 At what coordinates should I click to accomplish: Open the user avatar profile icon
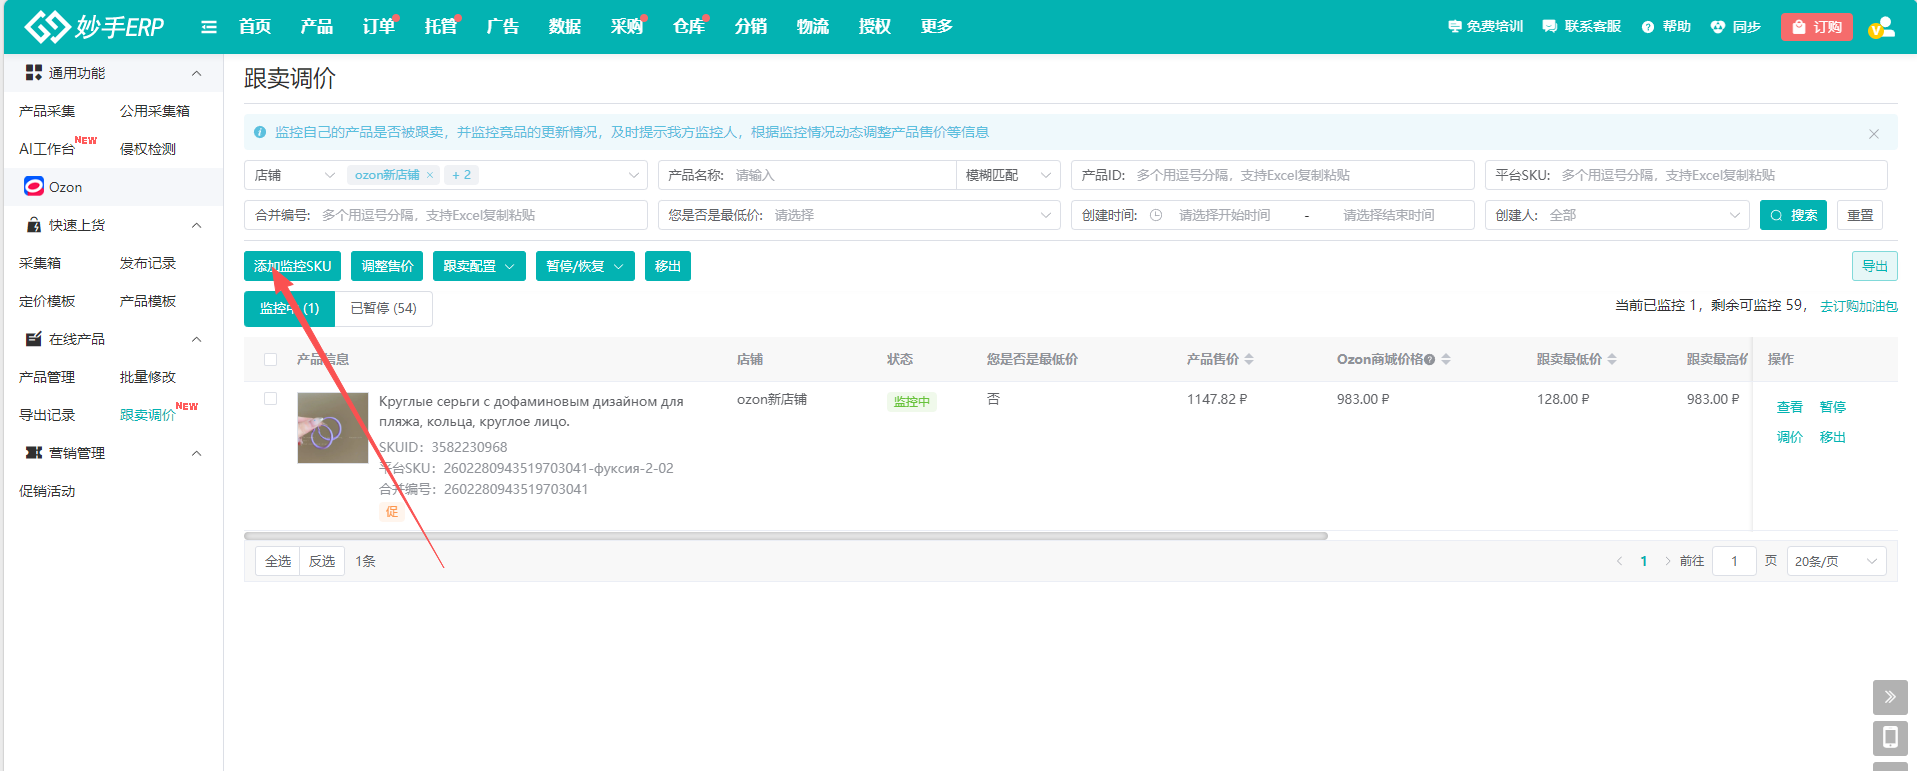point(1882,27)
